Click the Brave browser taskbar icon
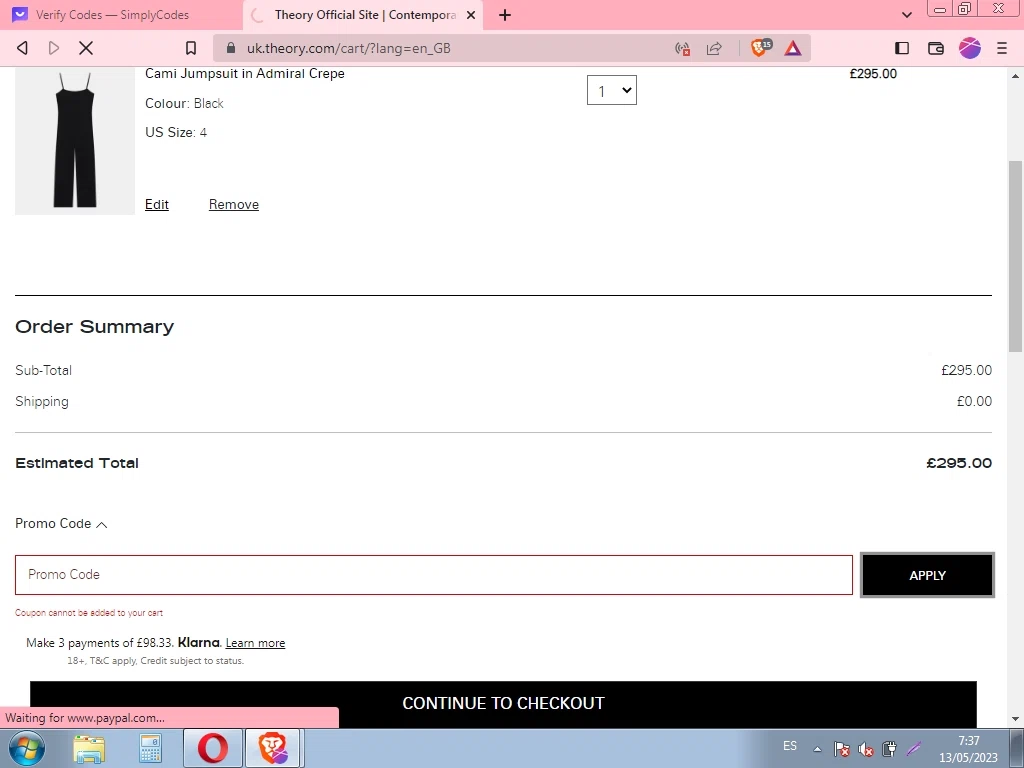 (x=272, y=748)
